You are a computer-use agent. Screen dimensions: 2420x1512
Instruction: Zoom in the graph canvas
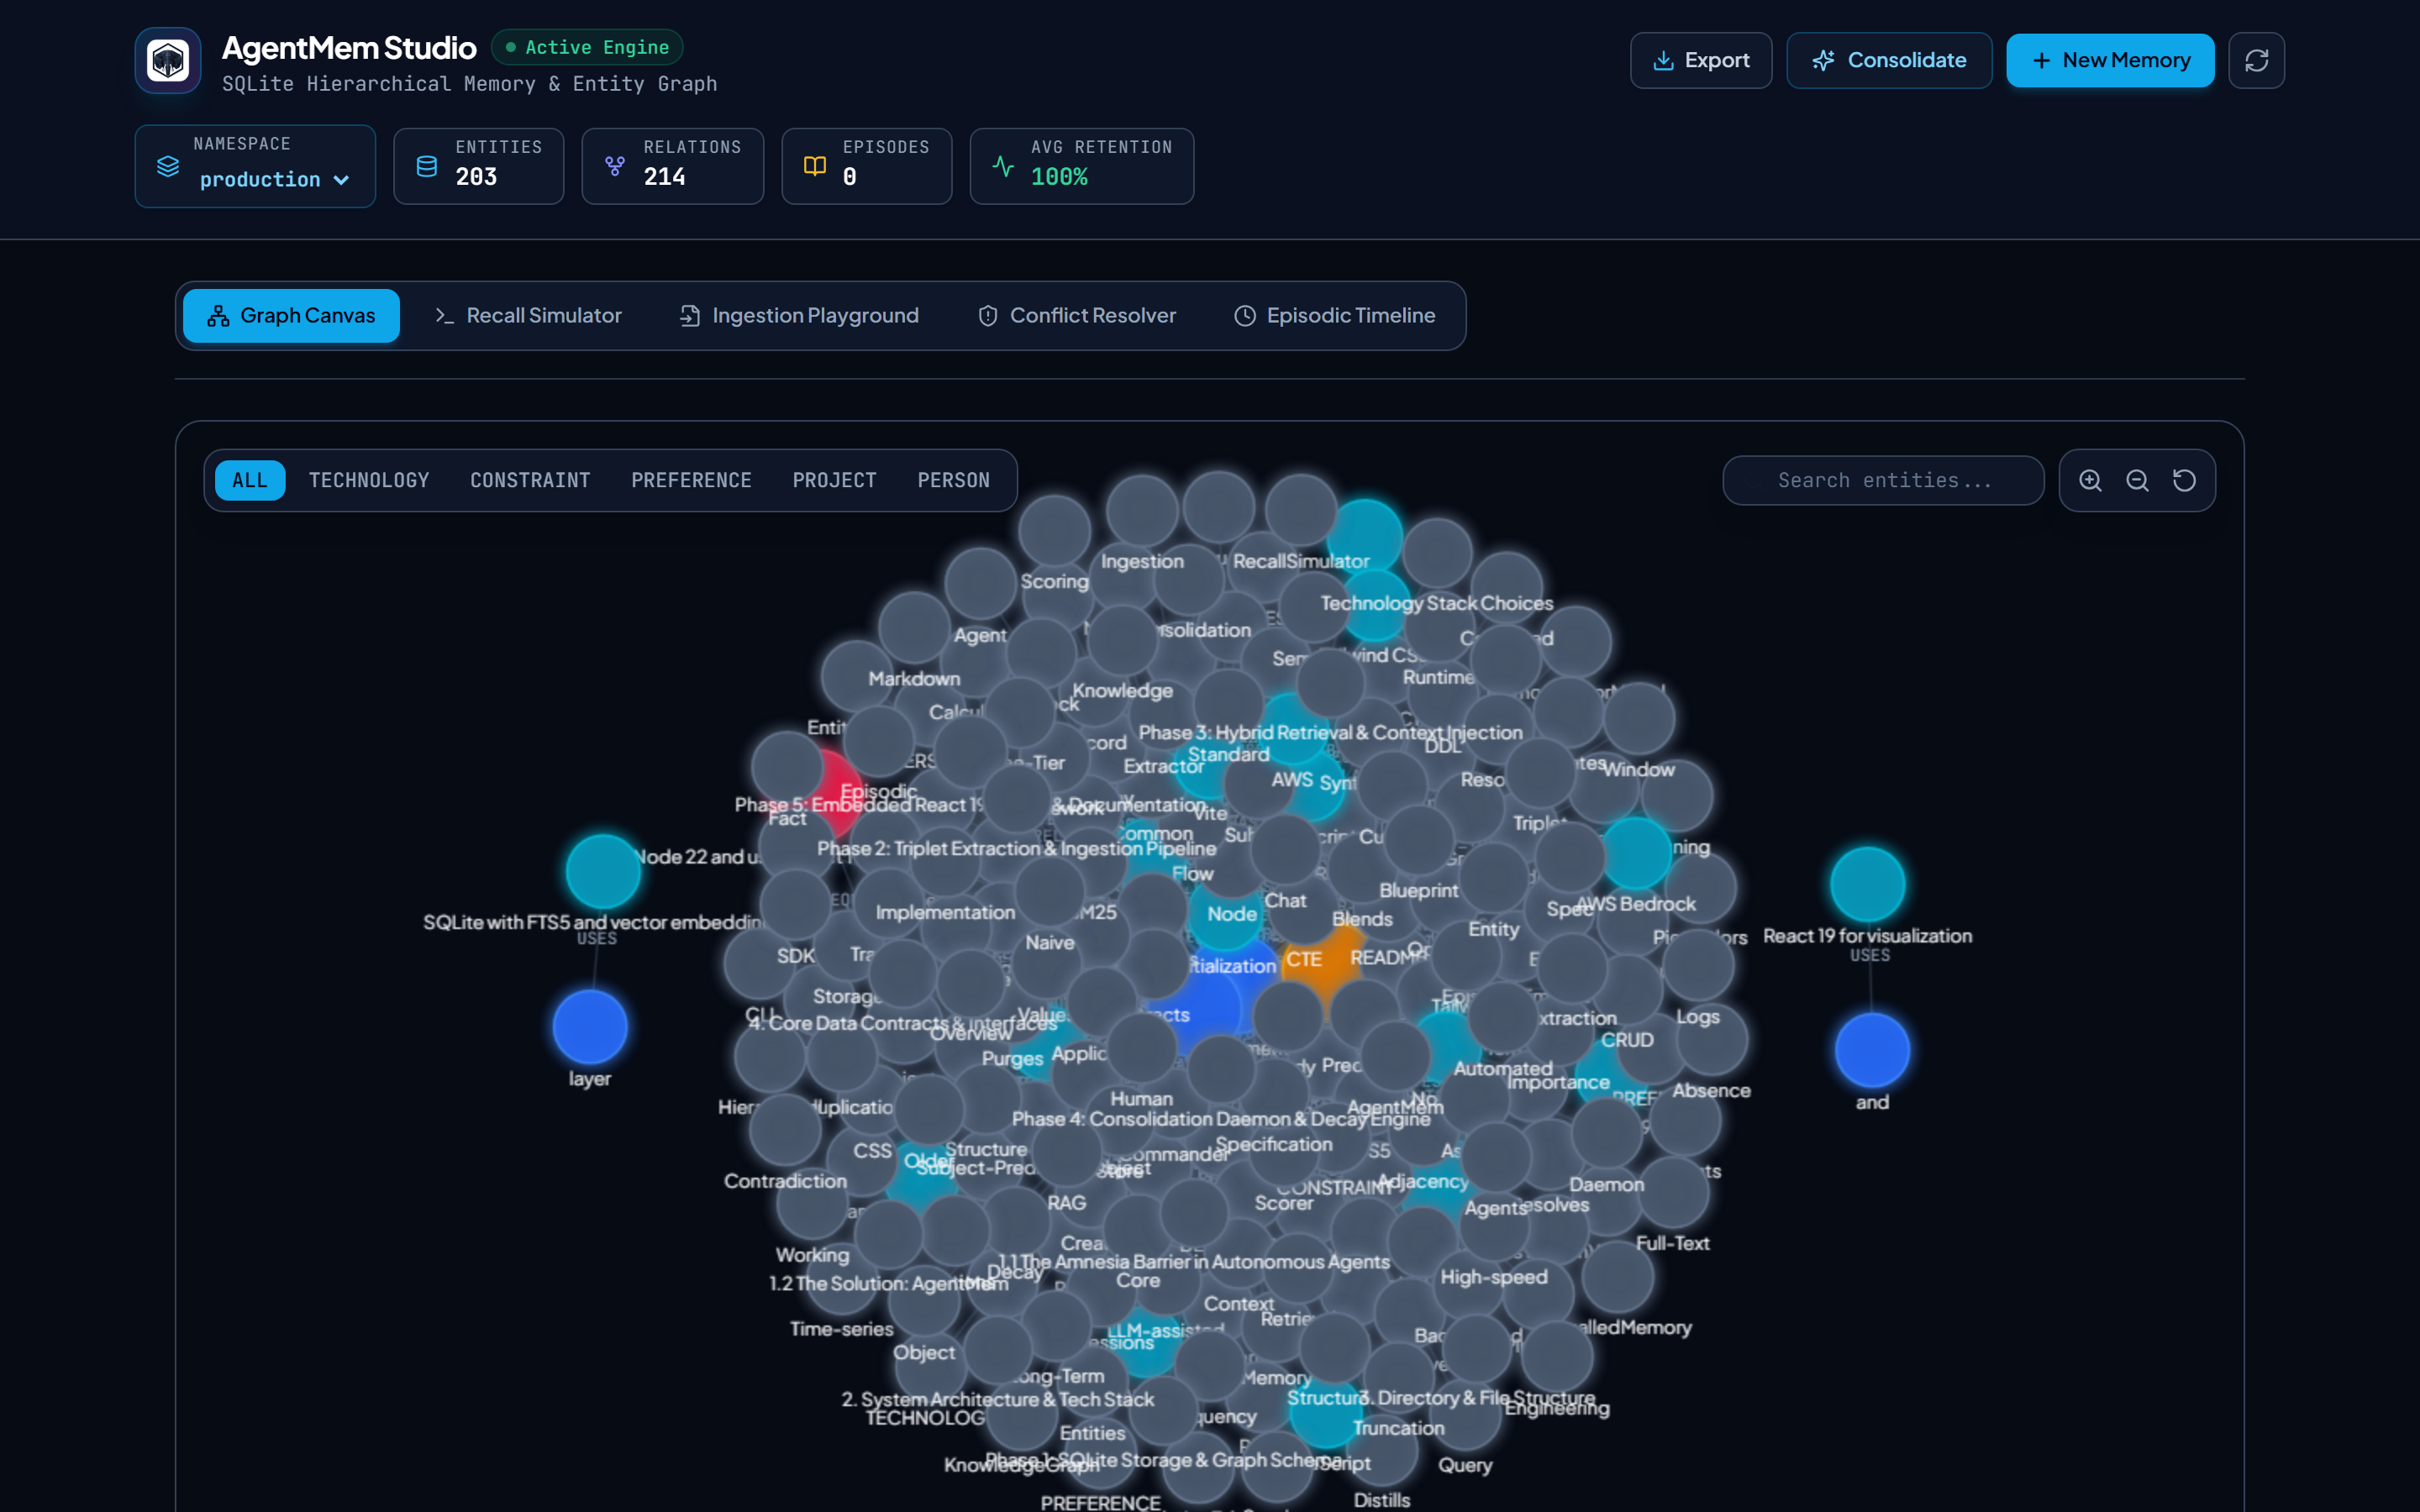[2090, 480]
